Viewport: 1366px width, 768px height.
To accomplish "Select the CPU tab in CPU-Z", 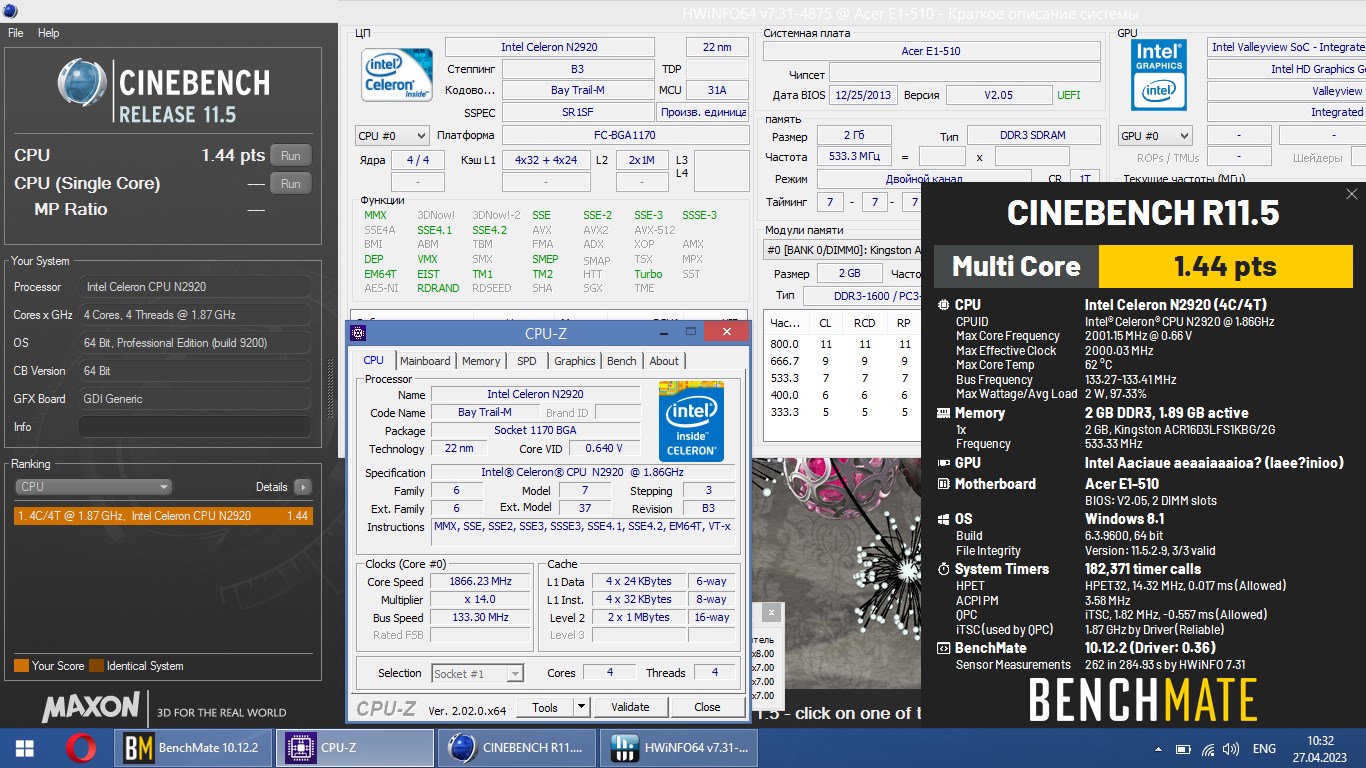I will click(x=373, y=360).
